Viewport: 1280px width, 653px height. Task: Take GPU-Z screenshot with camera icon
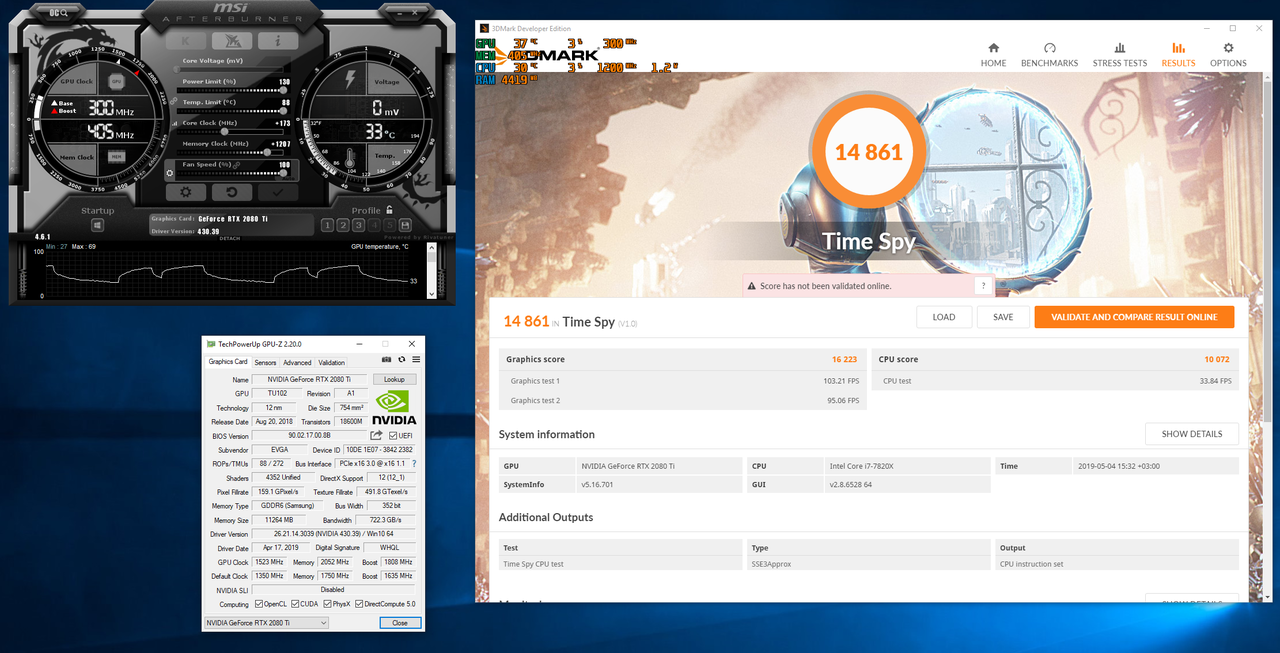tap(387, 360)
